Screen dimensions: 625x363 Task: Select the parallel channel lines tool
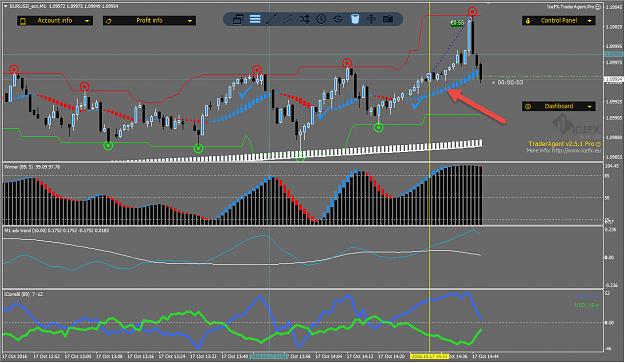288,19
